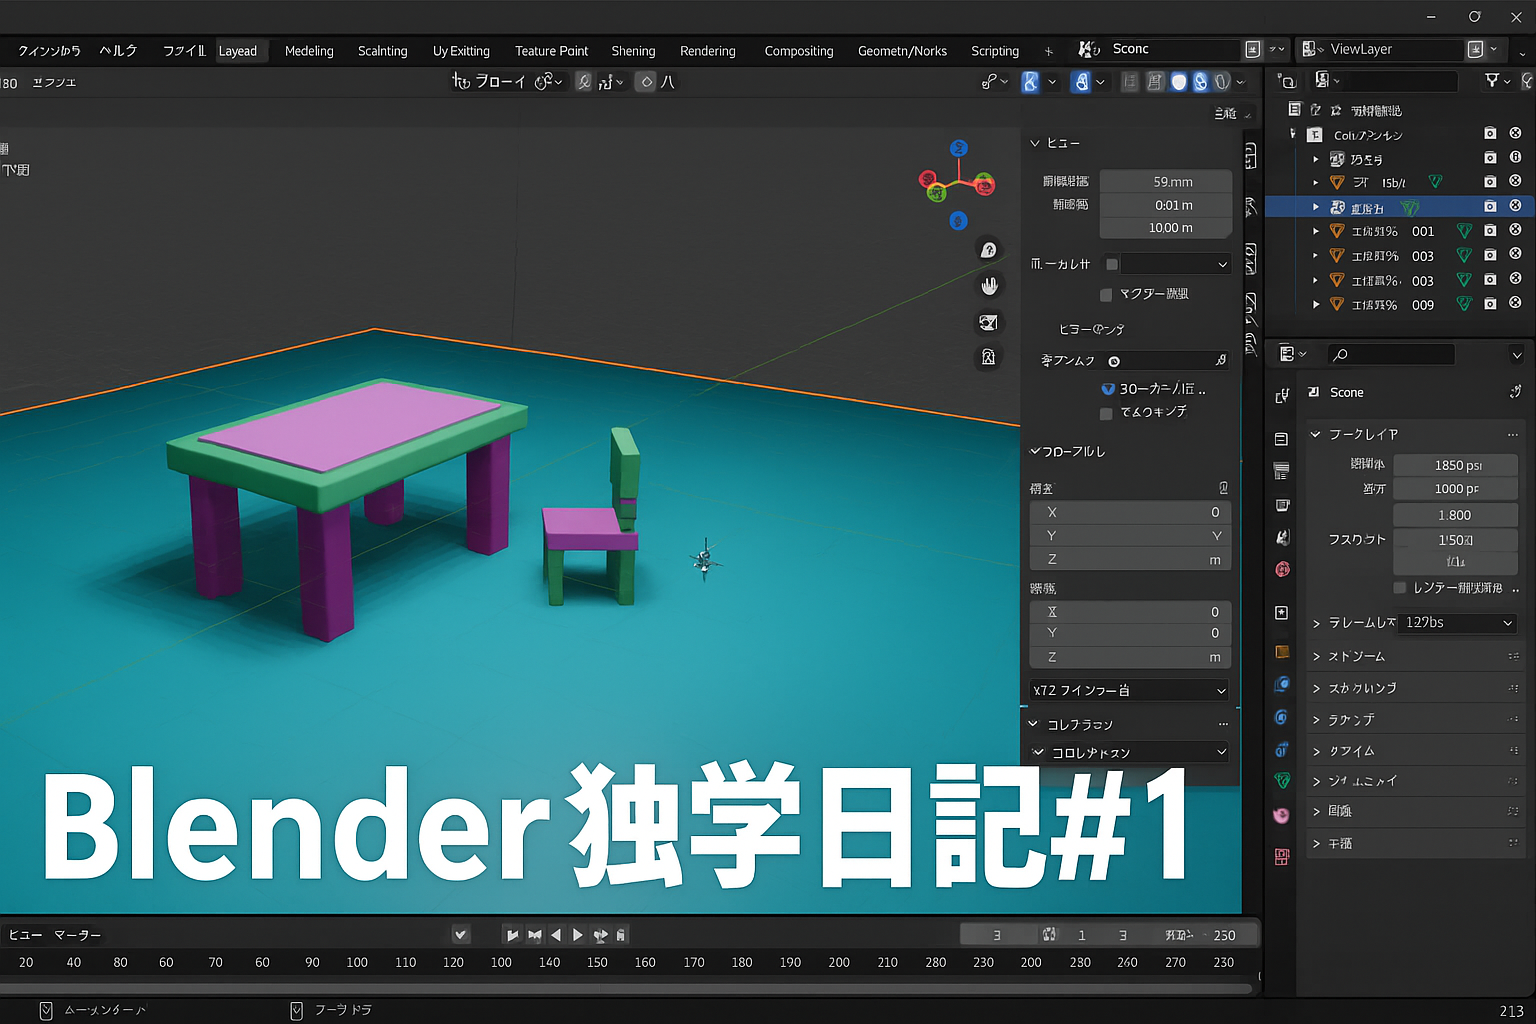Screen dimensions: 1536x1024
Task: Open the orange Object tab in Properties
Action: [1282, 652]
